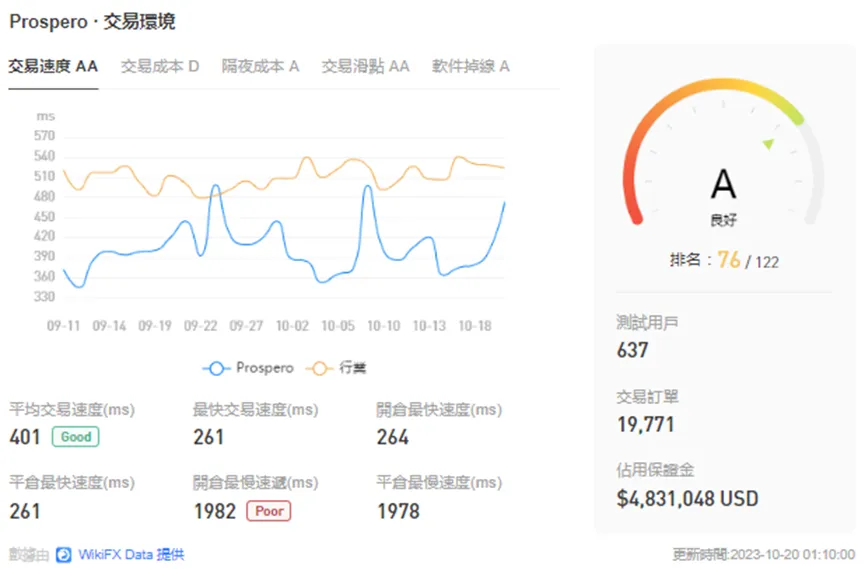865x569 pixels.
Task: Click the 10-18 date on chart axis
Action: (x=475, y=326)
